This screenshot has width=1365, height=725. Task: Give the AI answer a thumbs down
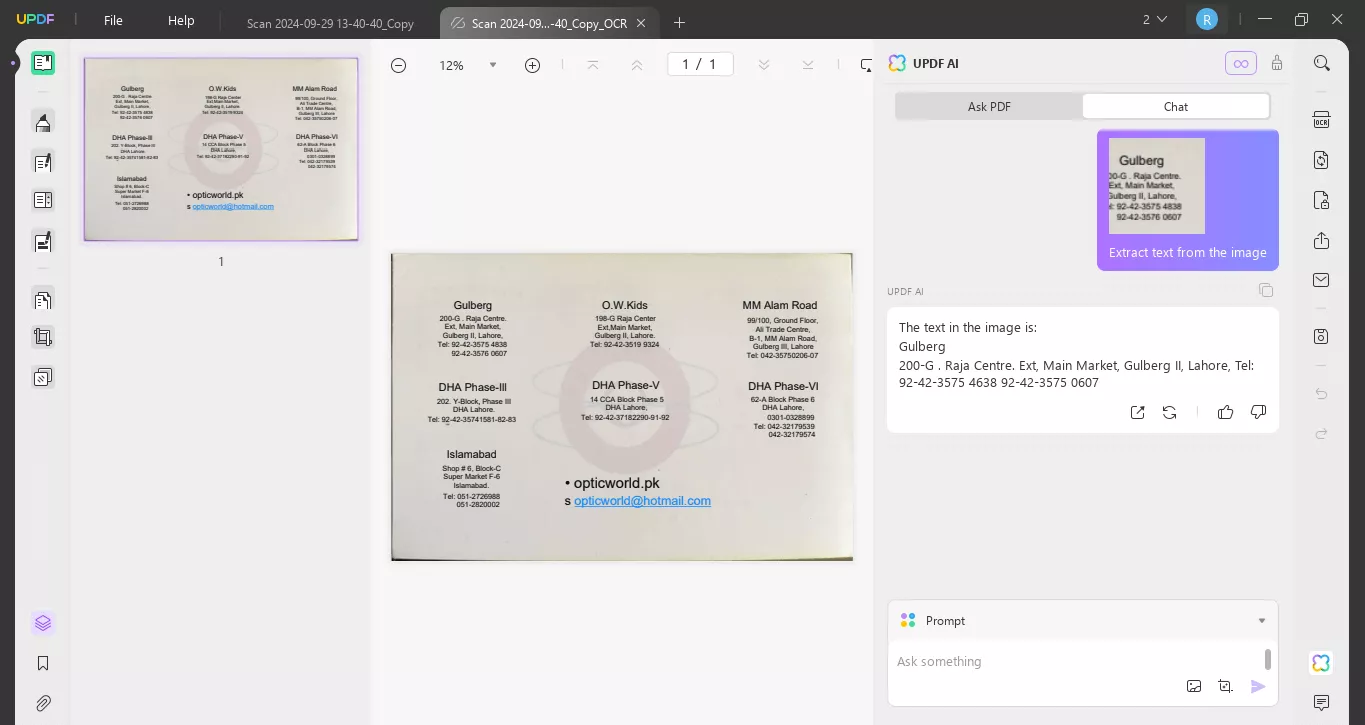1258,412
